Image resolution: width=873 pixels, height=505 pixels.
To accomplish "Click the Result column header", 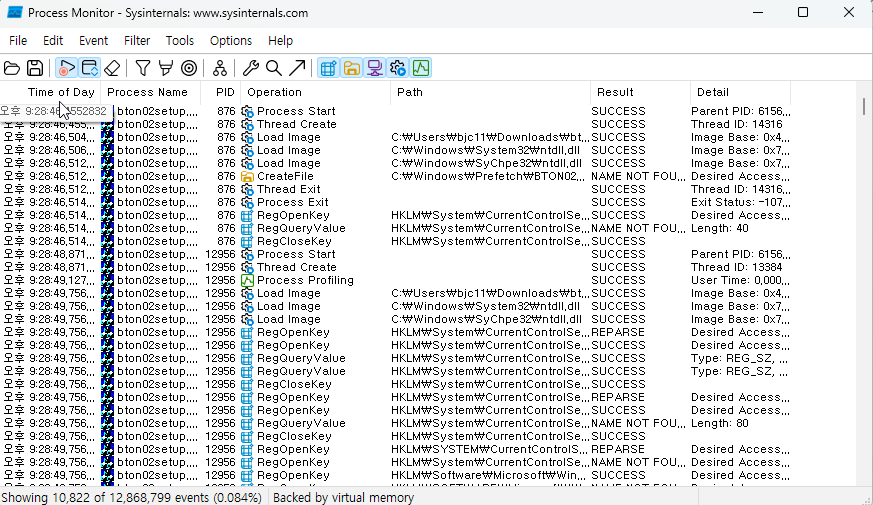I will 640,92.
